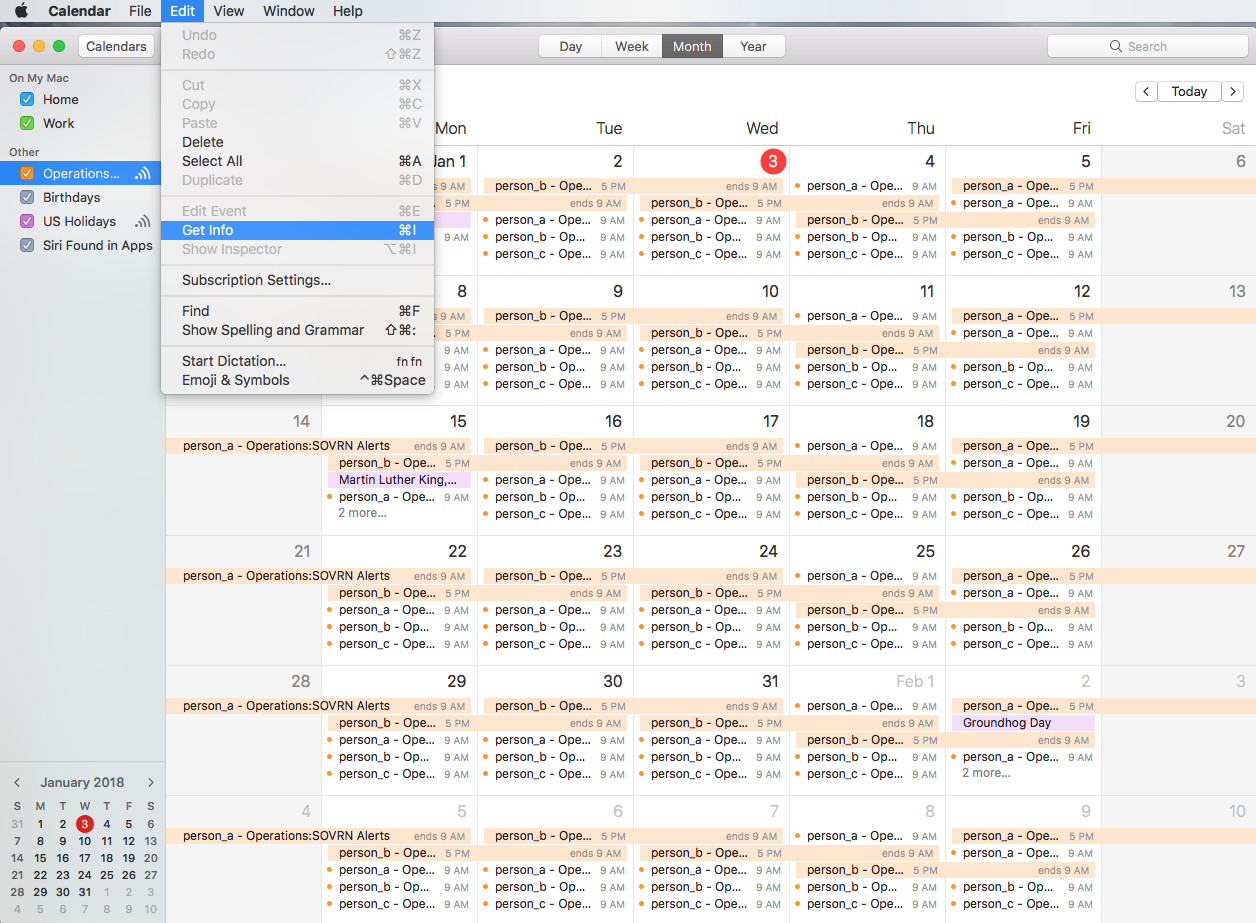Click in the Search field
The height and width of the screenshot is (923, 1256).
click(x=1146, y=46)
